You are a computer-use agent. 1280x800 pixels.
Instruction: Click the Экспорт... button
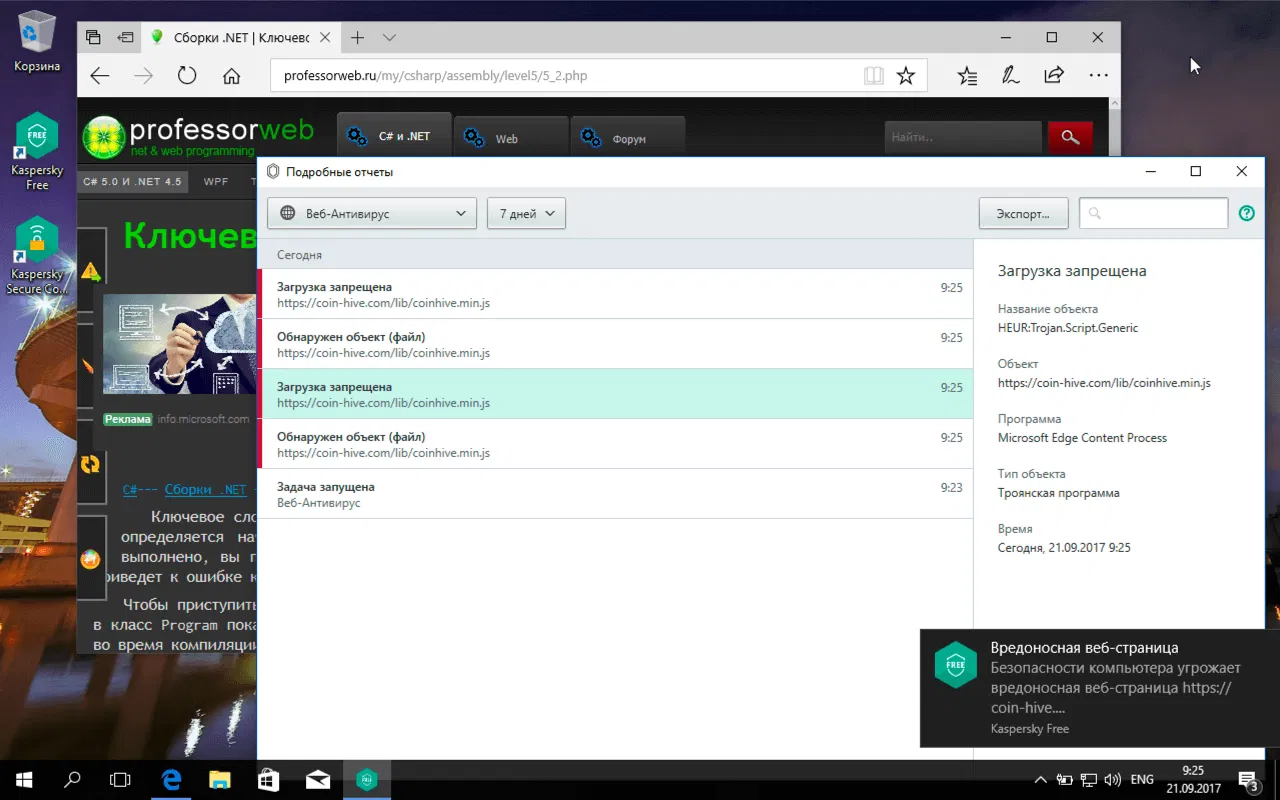click(x=1023, y=212)
